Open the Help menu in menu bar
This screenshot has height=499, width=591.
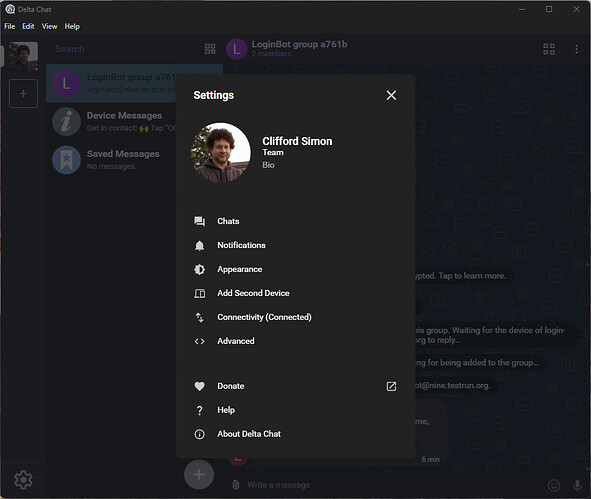tap(72, 26)
